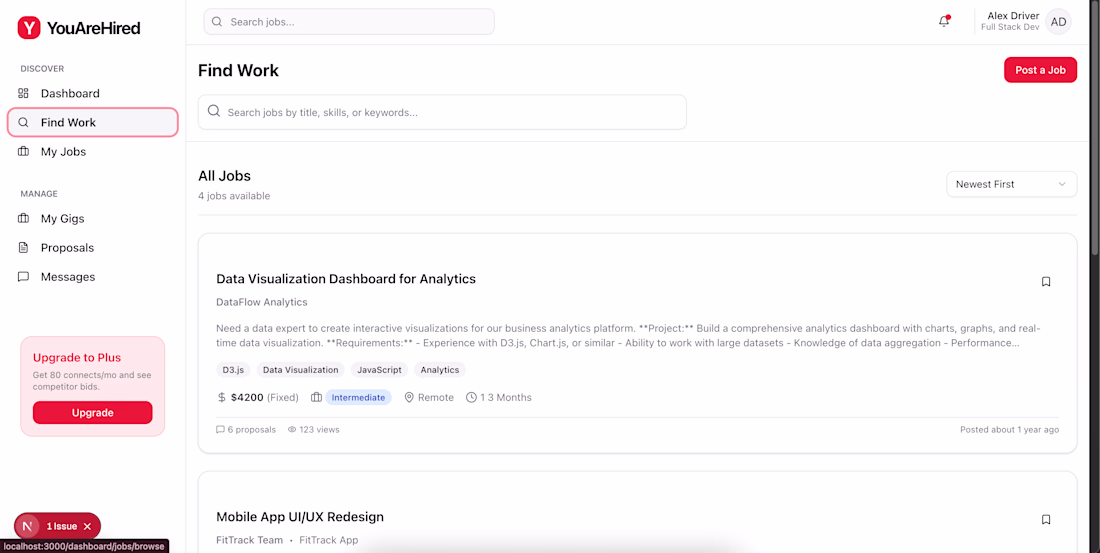Image resolution: width=1100 pixels, height=553 pixels.
Task: Open Data Visualization Dashboard for Analytics job
Action: (x=346, y=279)
